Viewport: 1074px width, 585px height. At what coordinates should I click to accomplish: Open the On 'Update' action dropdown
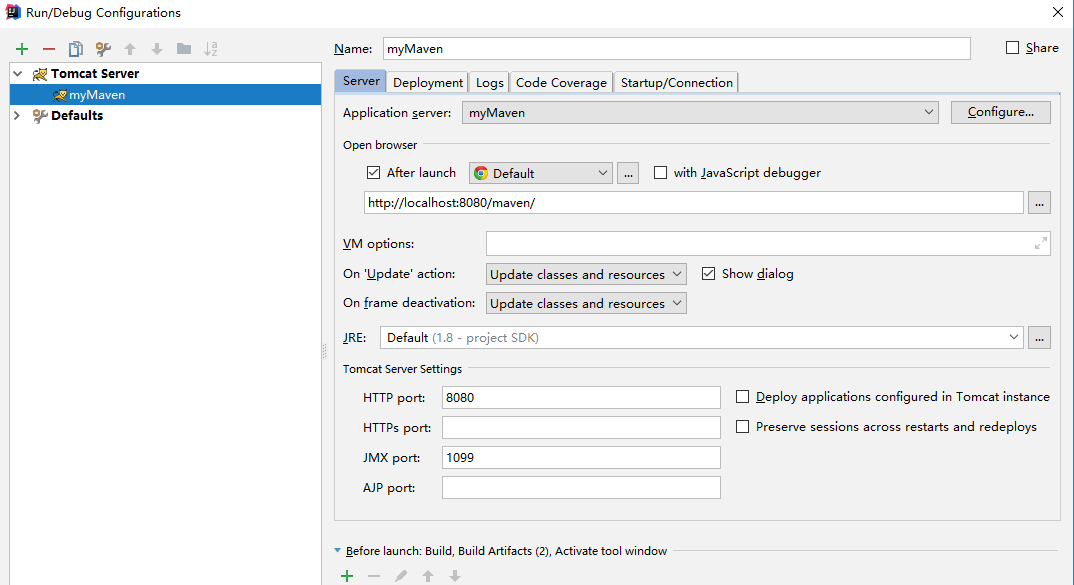tap(586, 274)
